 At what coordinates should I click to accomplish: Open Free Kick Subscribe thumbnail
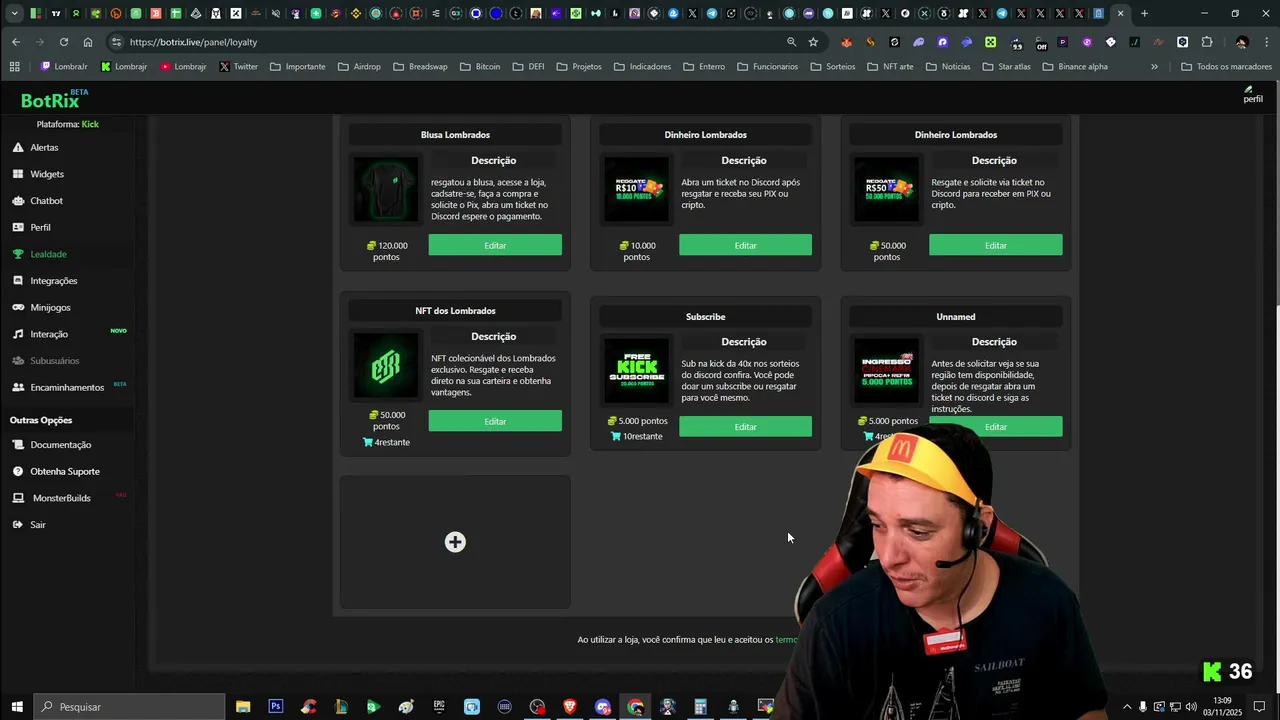(x=636, y=371)
